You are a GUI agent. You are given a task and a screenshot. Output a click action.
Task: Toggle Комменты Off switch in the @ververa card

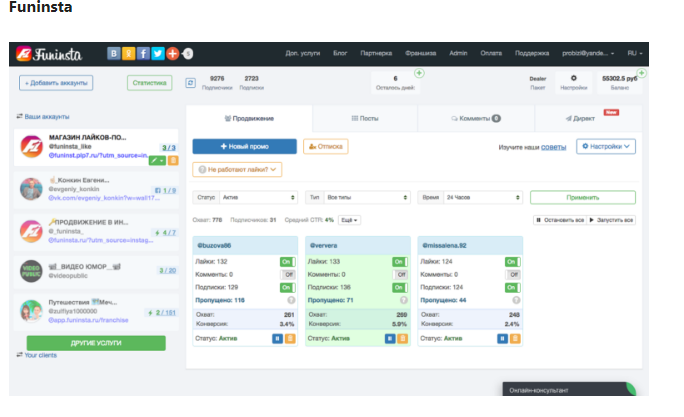click(x=400, y=274)
